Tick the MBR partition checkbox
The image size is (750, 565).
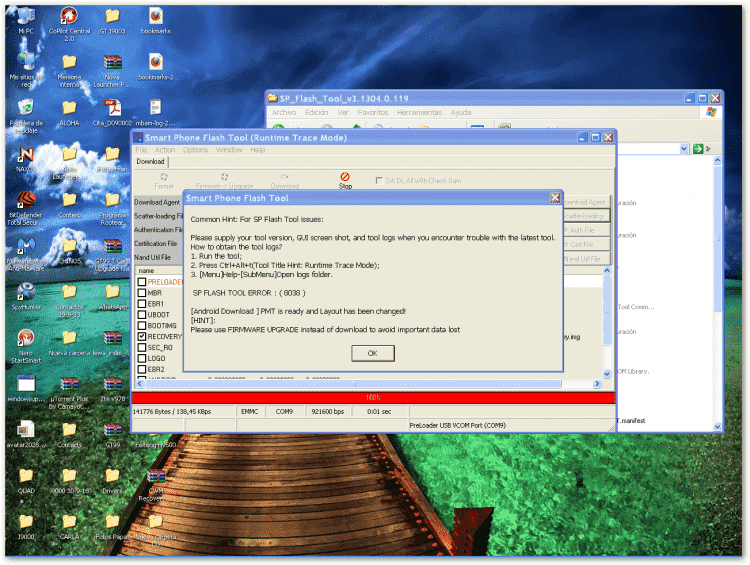[142, 293]
